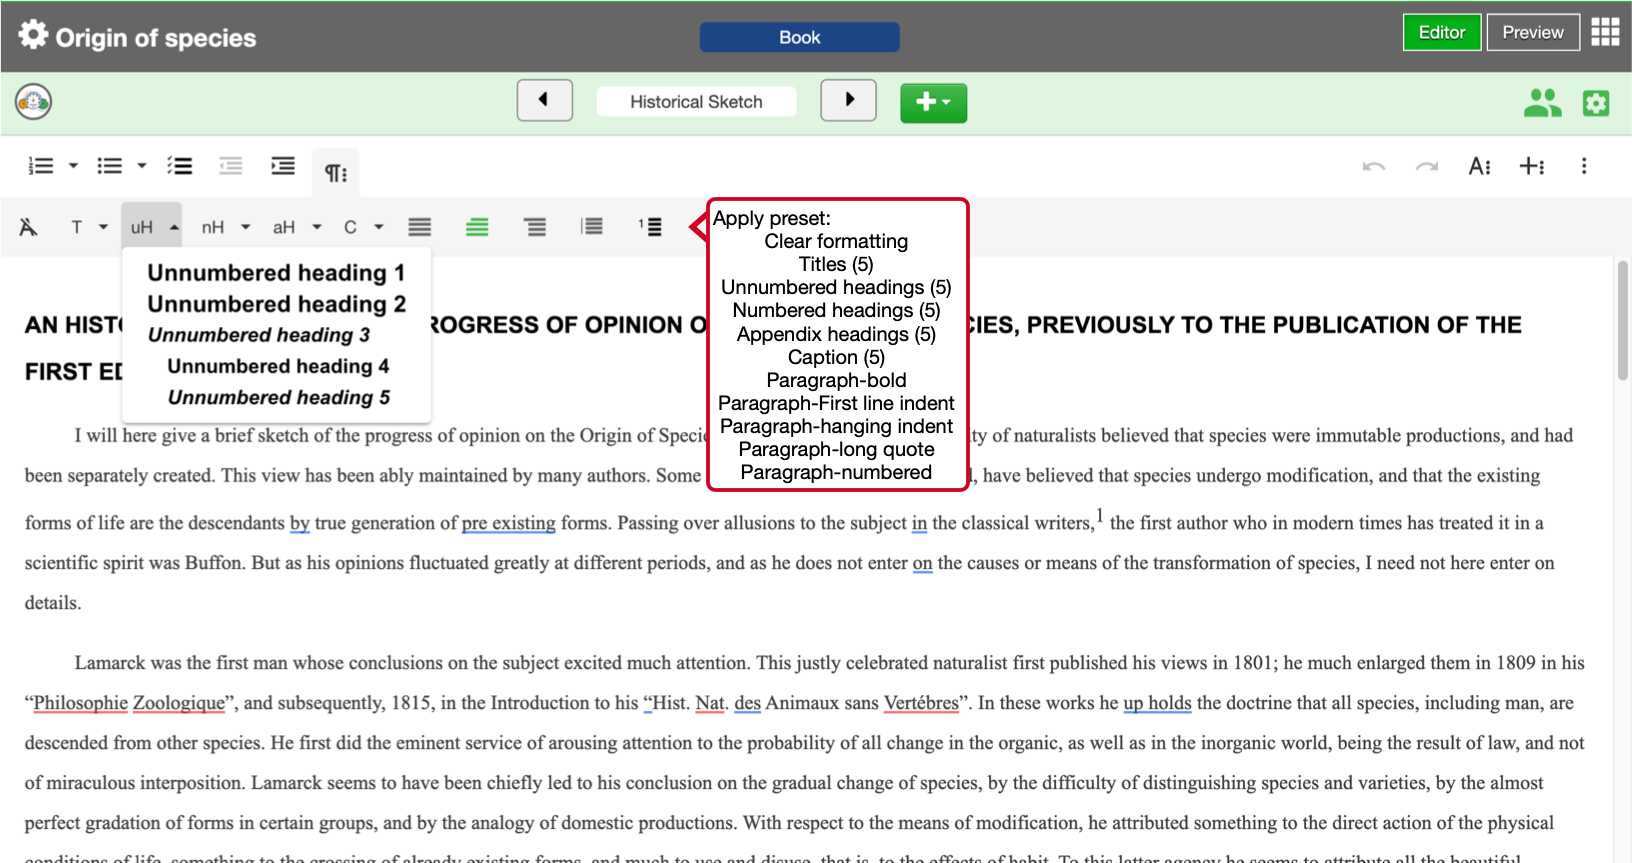The width and height of the screenshot is (1632, 863).
Task: Toggle the paragraph styles toolbar button
Action: pyautogui.click(x=336, y=172)
